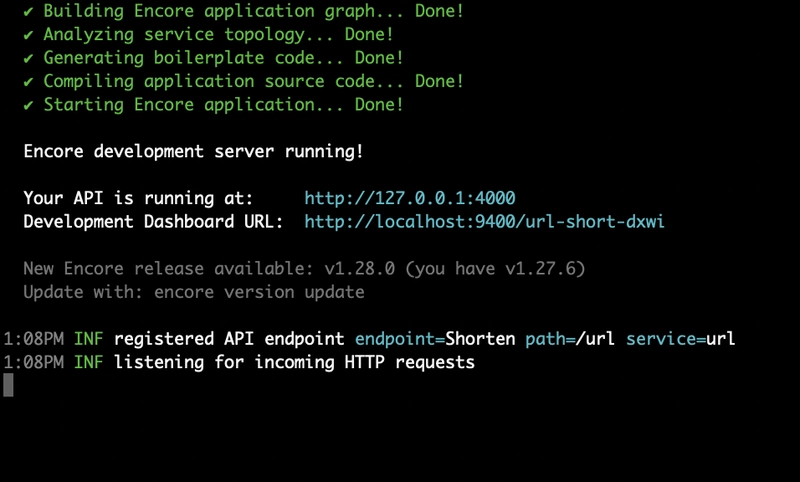Click 'listening for incoming HTTP requests' message
The image size is (800, 482).
pyautogui.click(x=294, y=362)
